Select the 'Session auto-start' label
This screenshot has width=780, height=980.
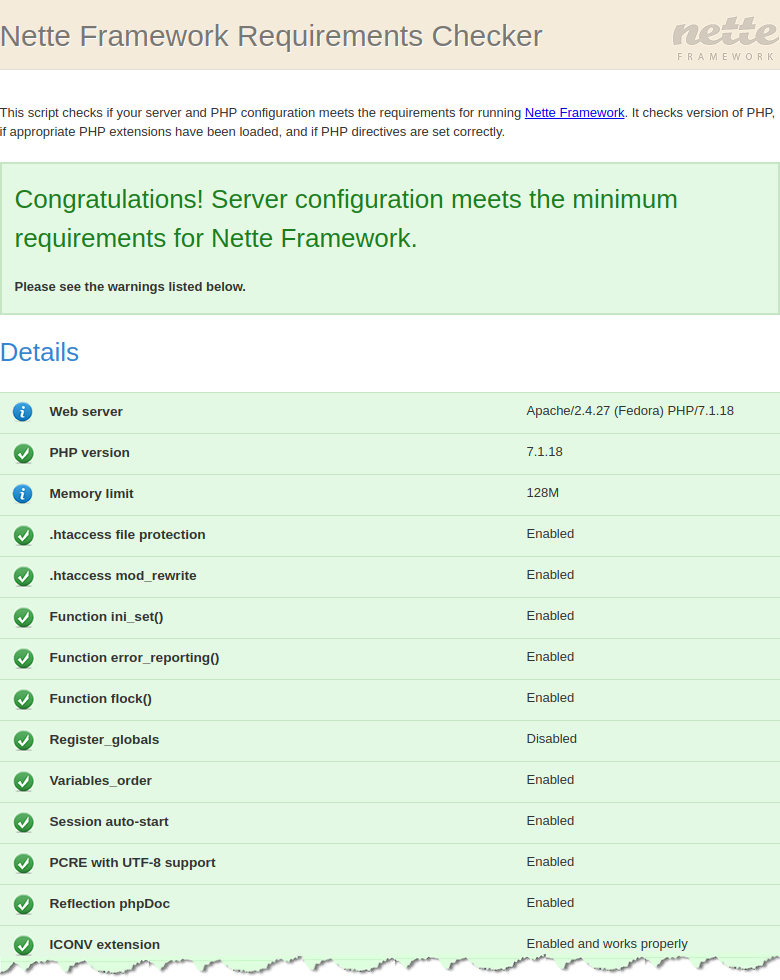click(109, 821)
